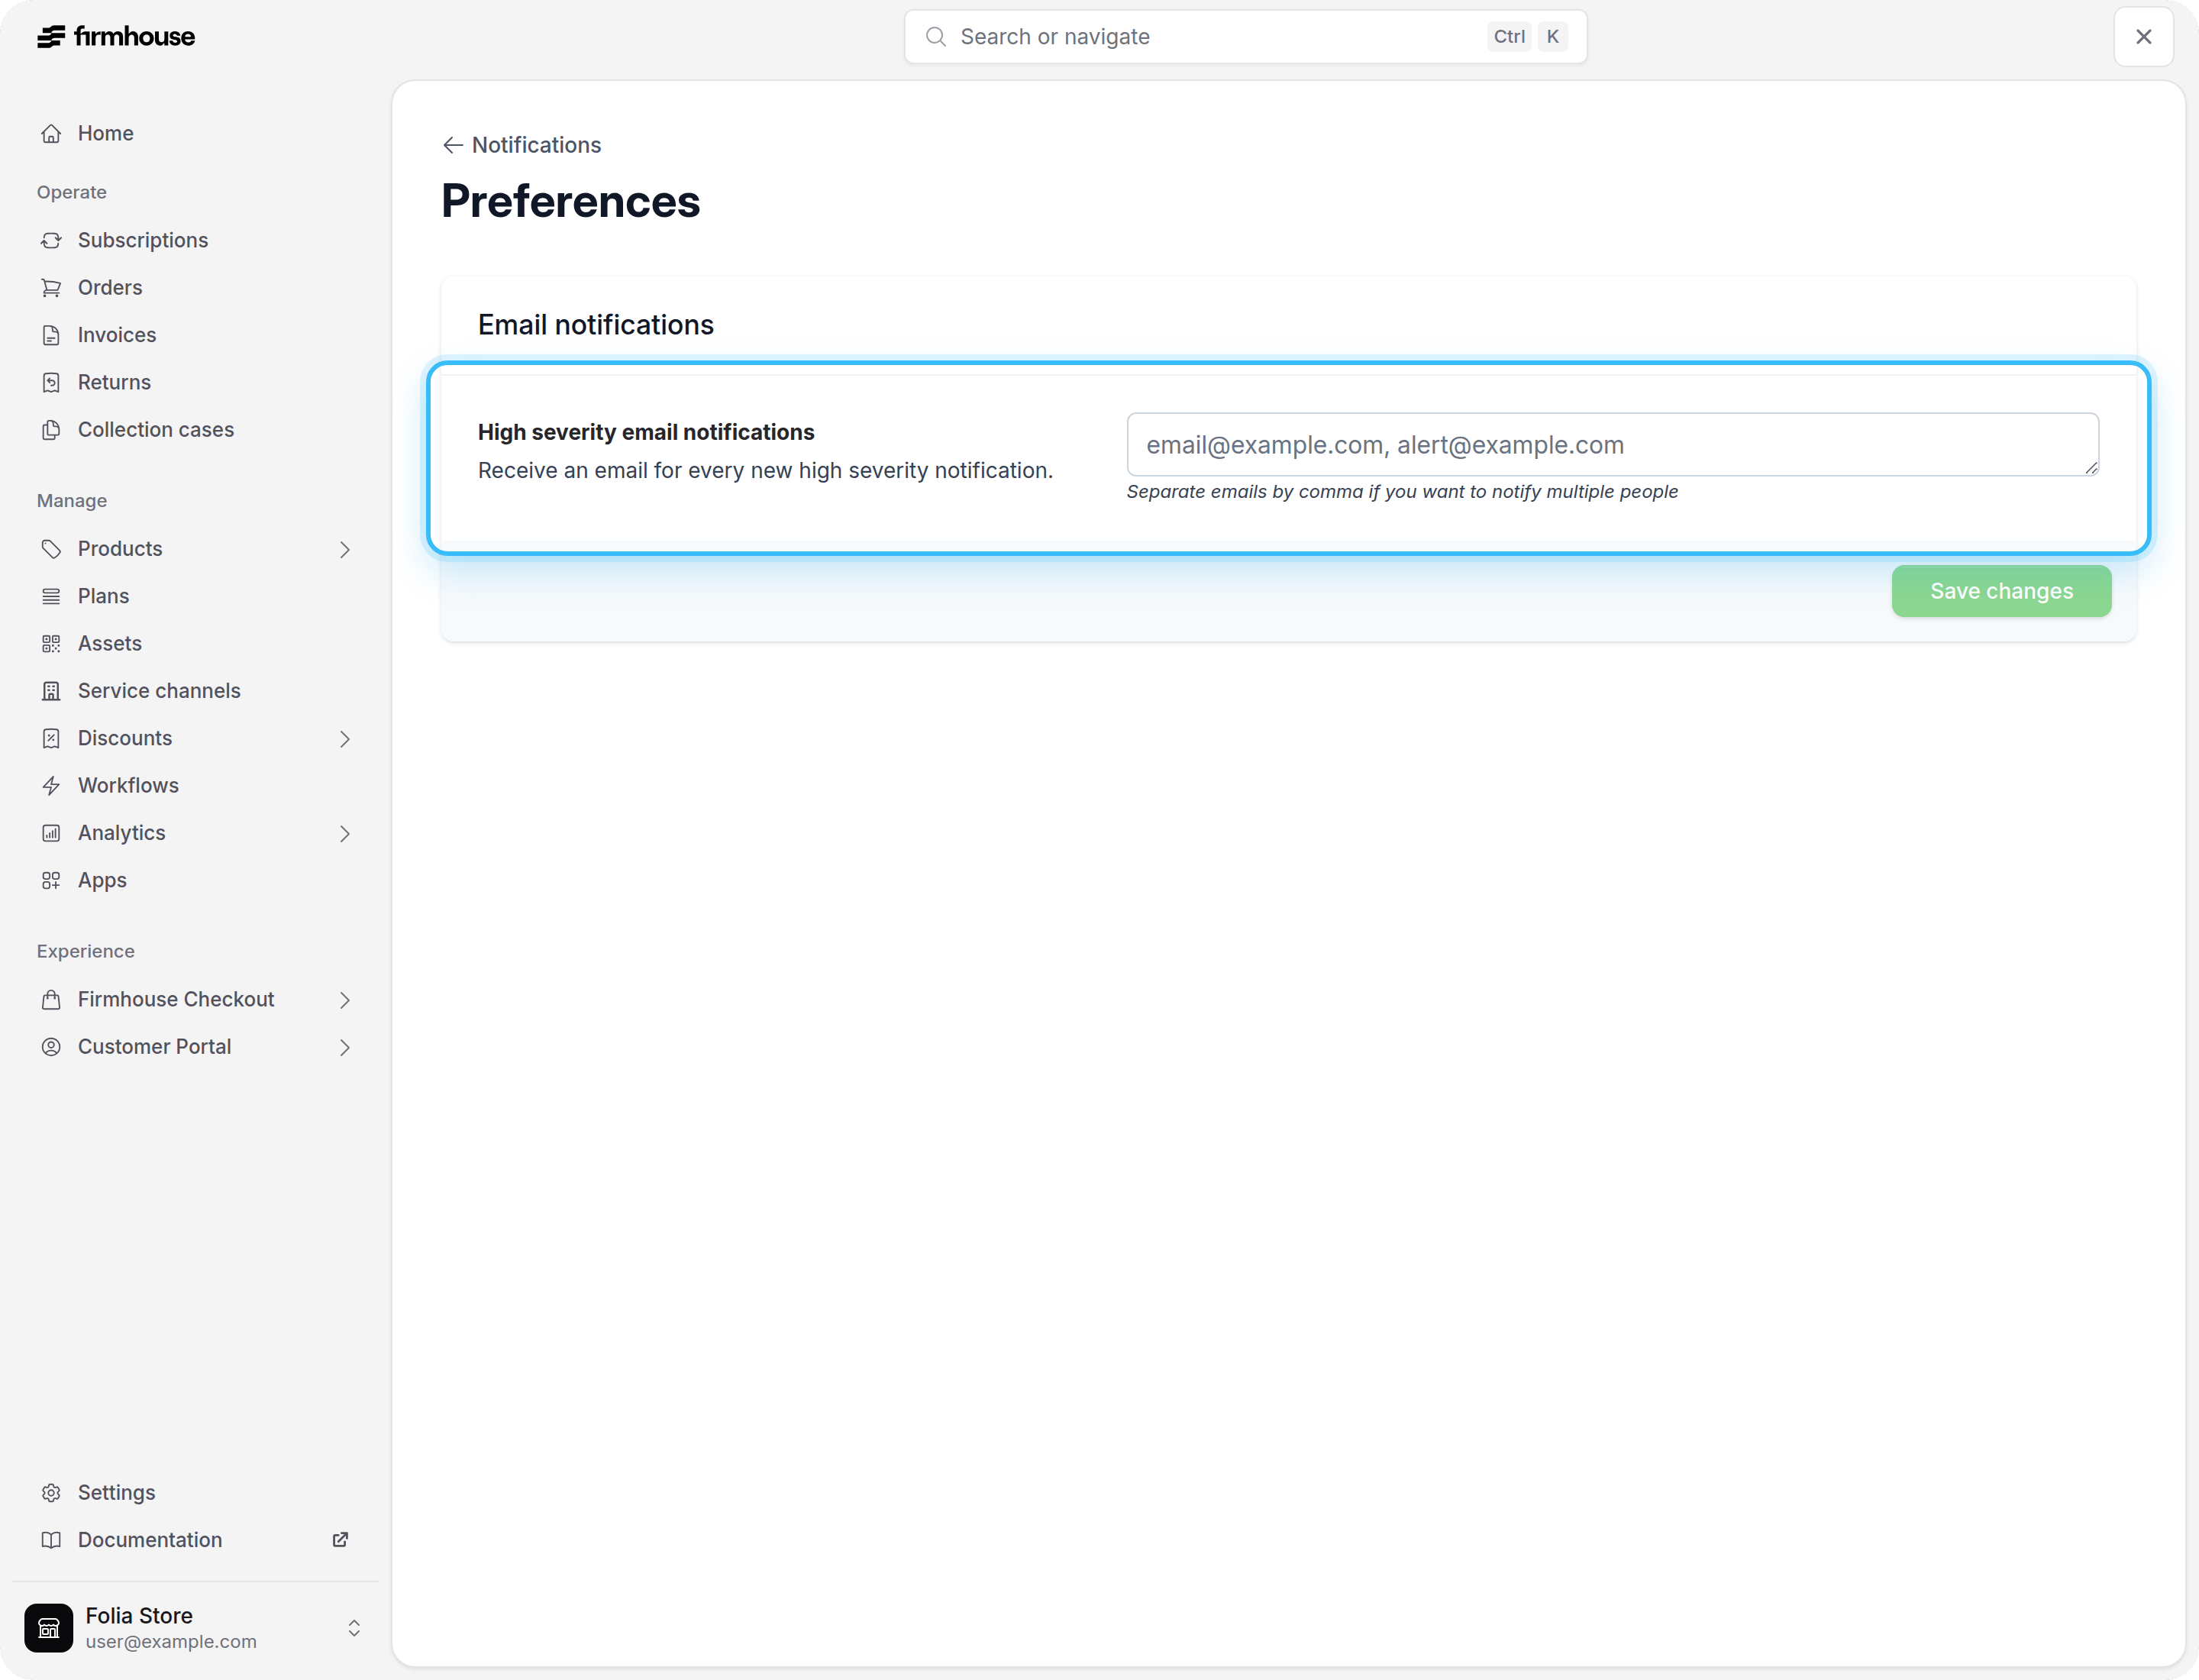Open the Folia Store account switcher
Image resolution: width=2199 pixels, height=1680 pixels.
[x=195, y=1628]
